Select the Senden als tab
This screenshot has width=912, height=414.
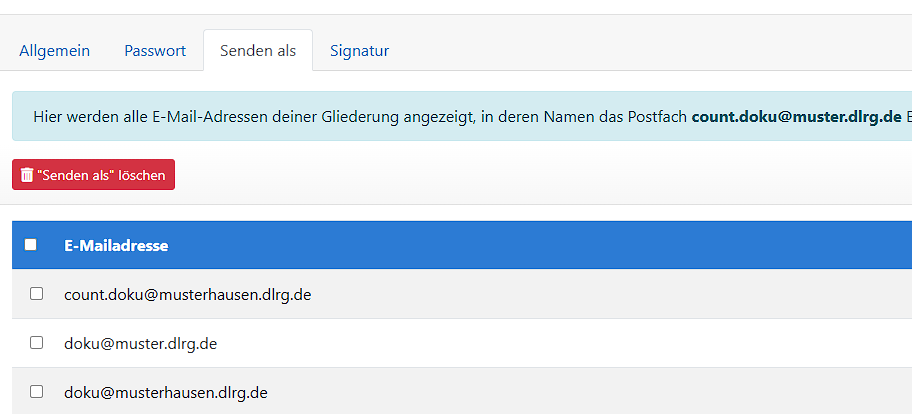[258, 50]
